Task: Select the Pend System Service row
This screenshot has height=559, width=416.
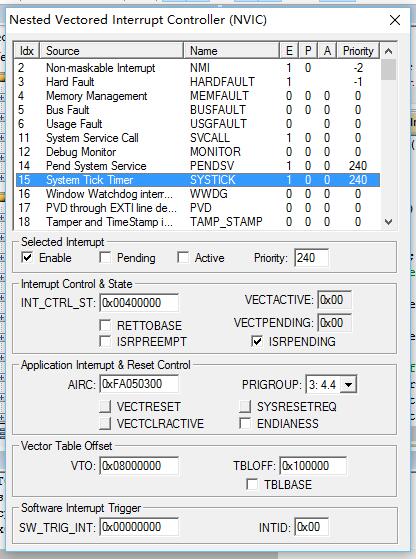Action: (x=198, y=166)
